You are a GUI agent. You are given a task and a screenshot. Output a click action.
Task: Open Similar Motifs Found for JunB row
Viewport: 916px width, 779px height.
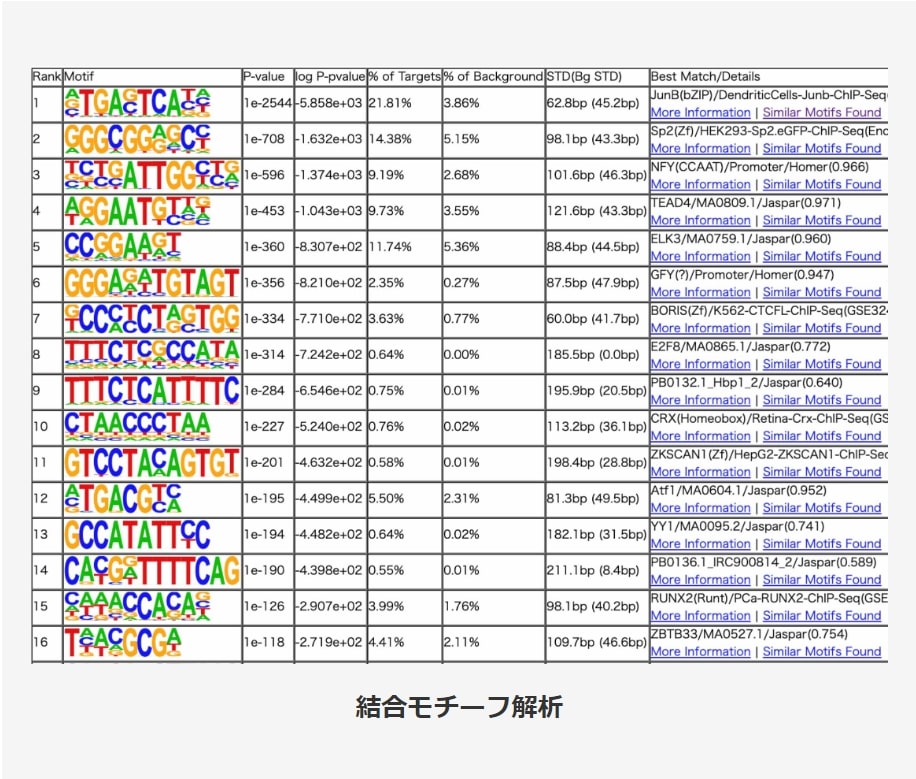(x=822, y=112)
